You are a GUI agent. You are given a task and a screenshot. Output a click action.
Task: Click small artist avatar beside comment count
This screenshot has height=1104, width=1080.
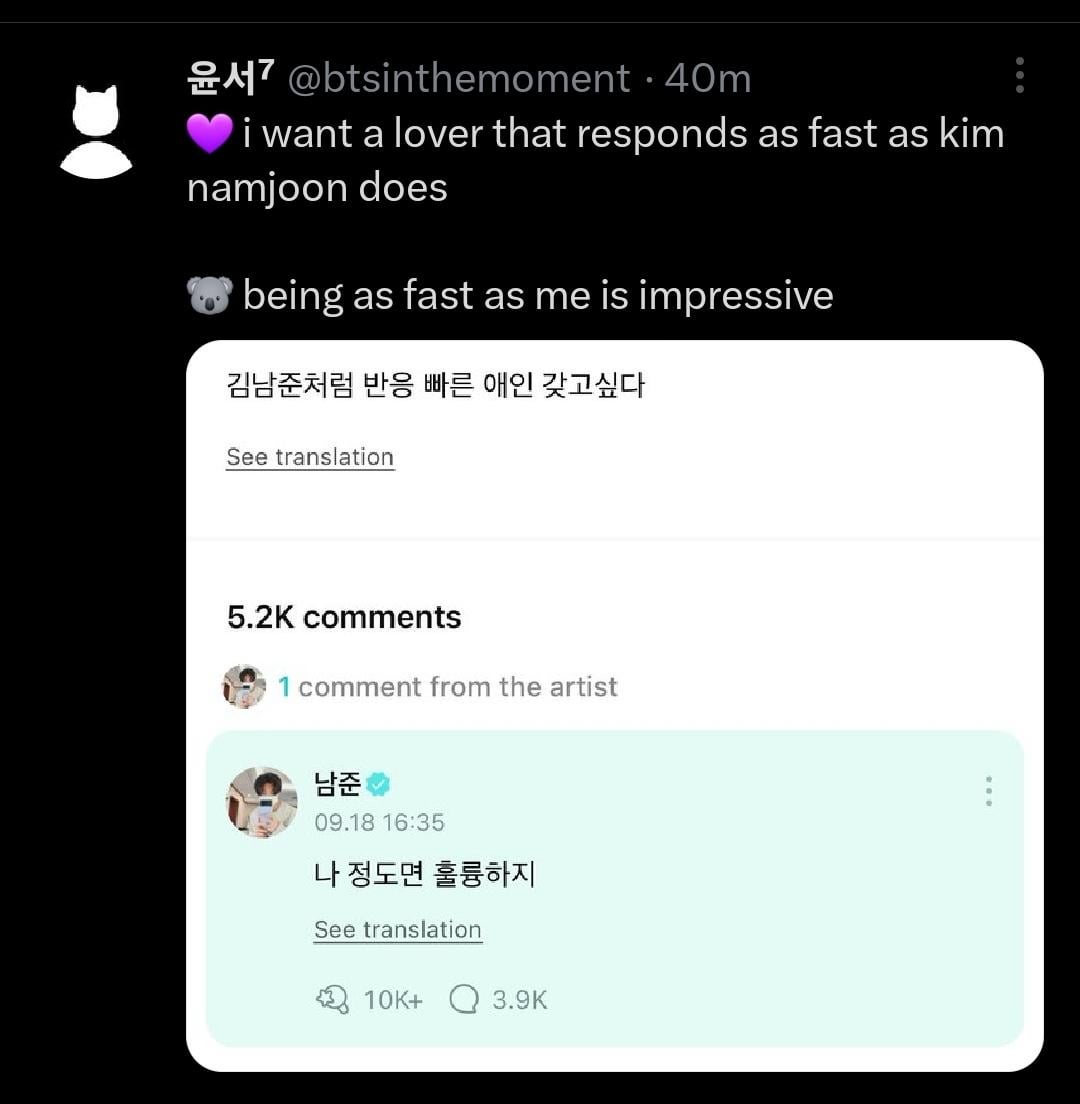pos(243,687)
